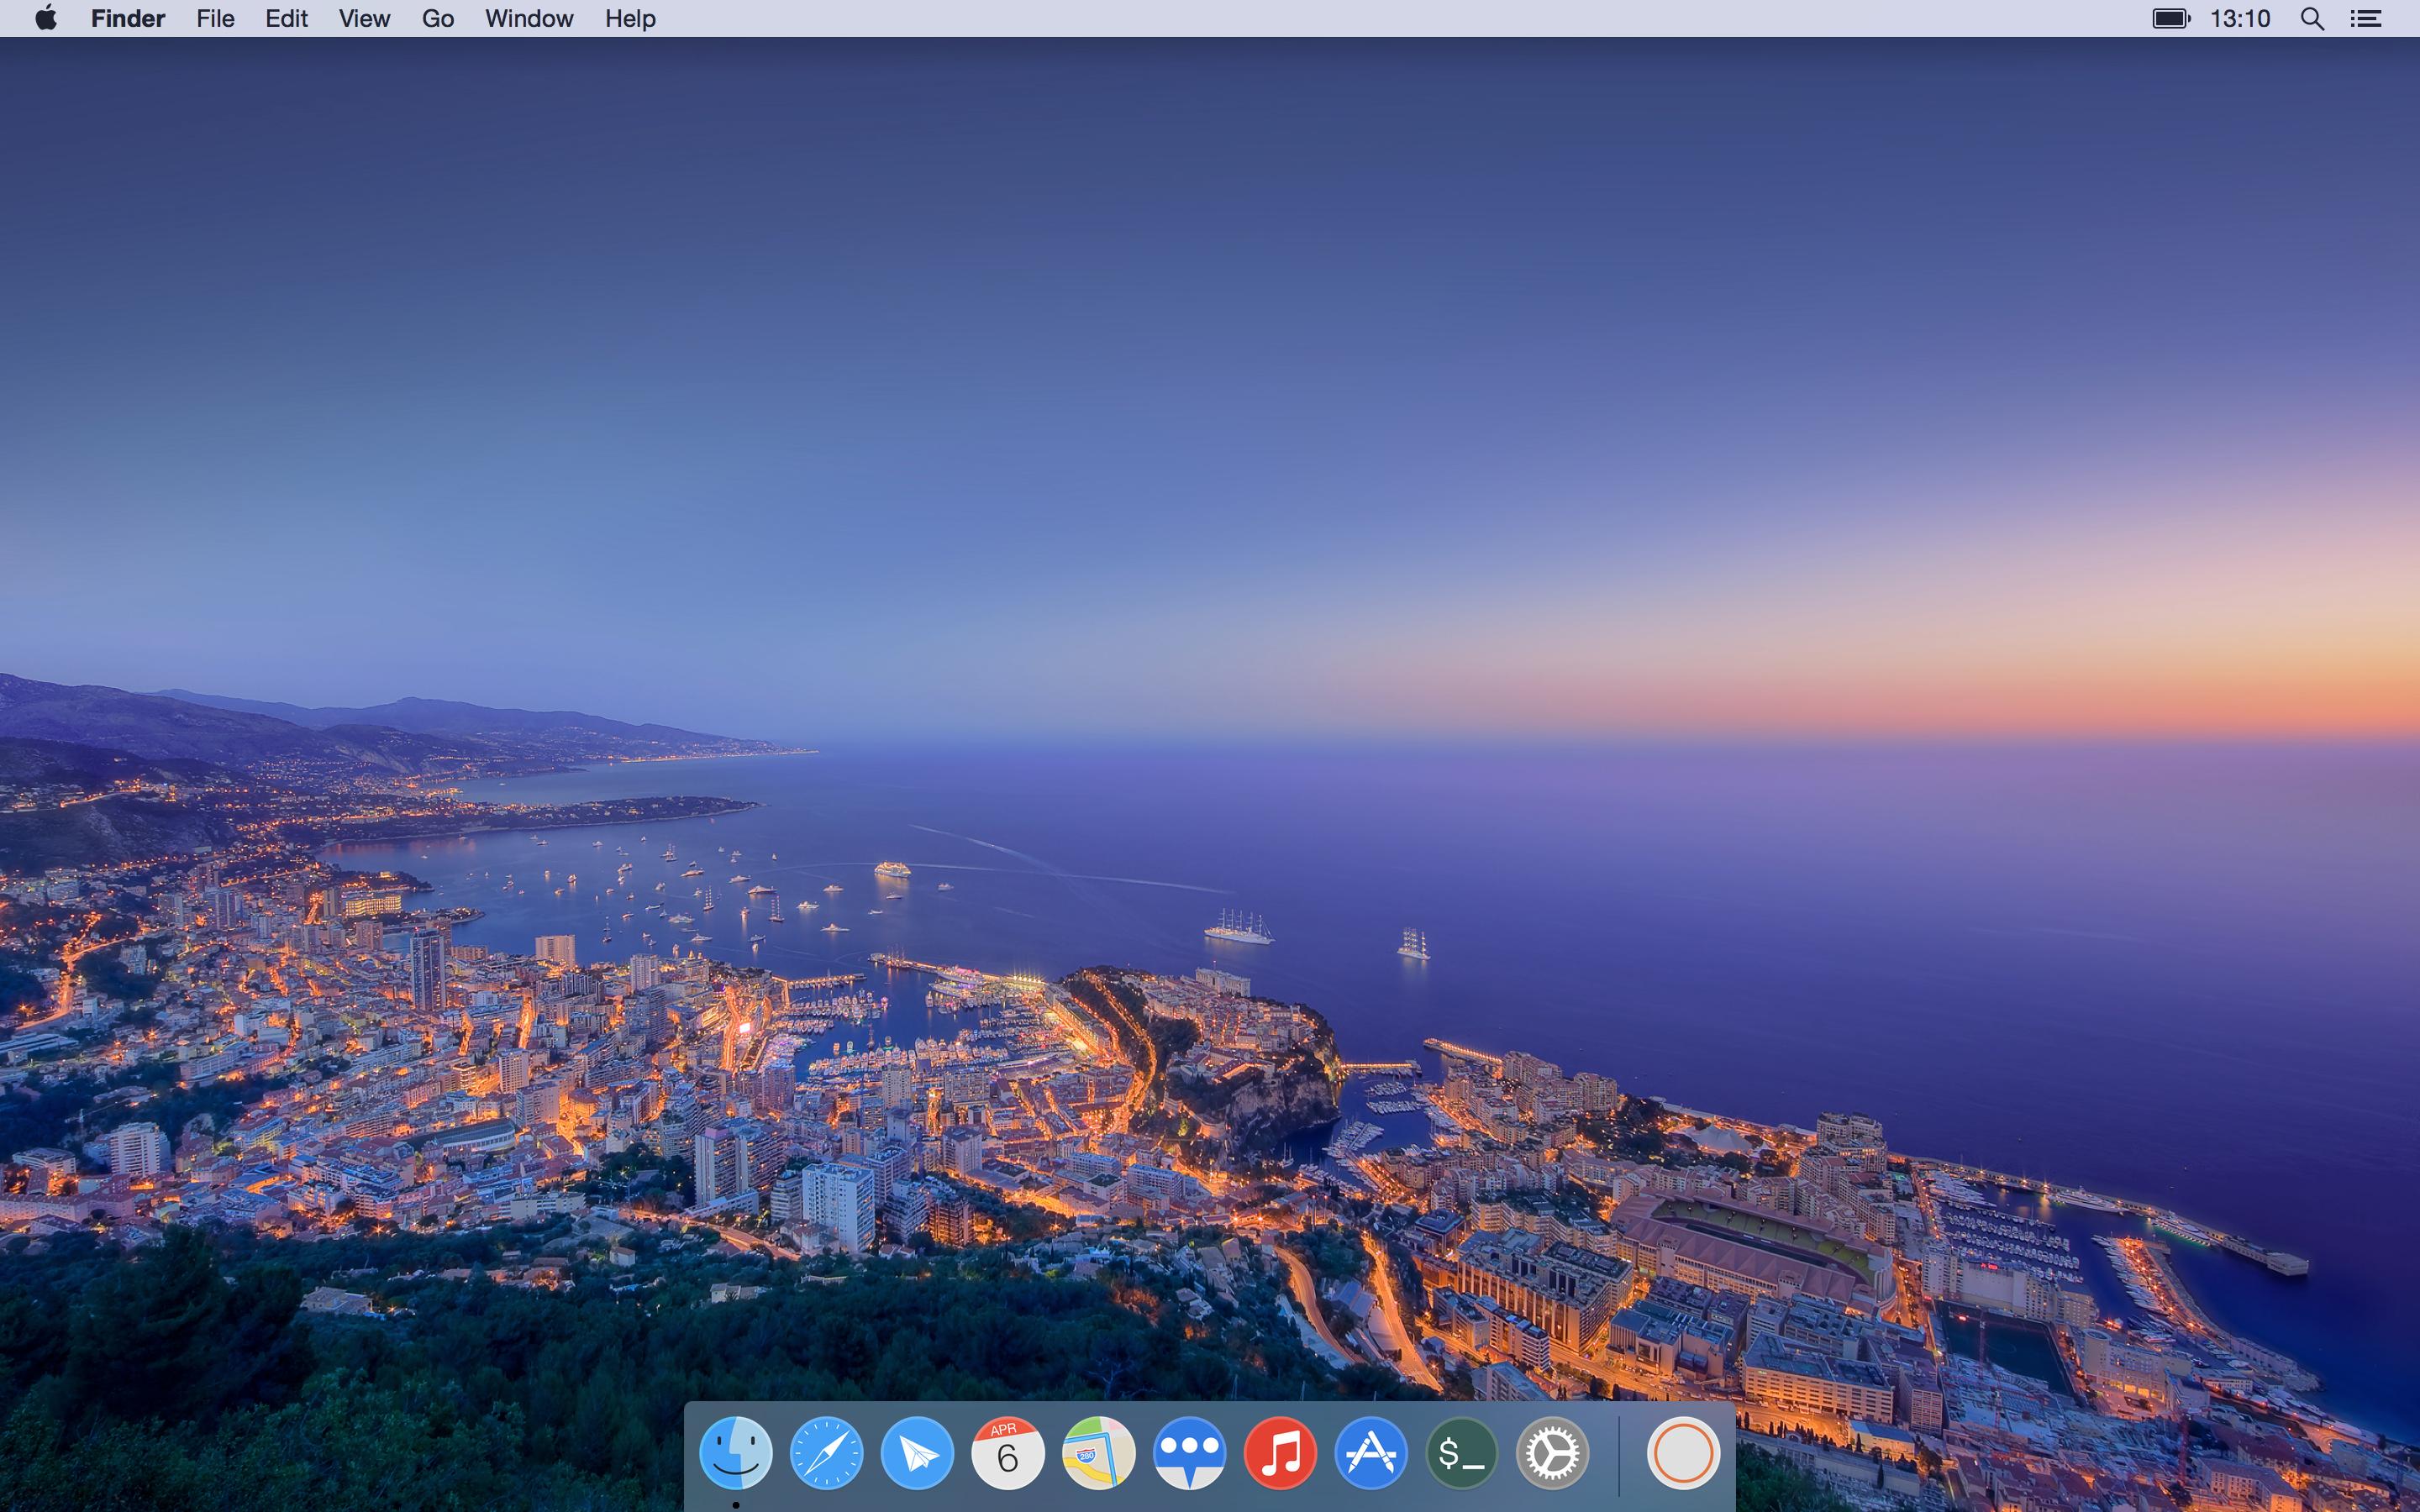Viewport: 2420px width, 1512px height.
Task: Open the File menu
Action: pos(215,18)
